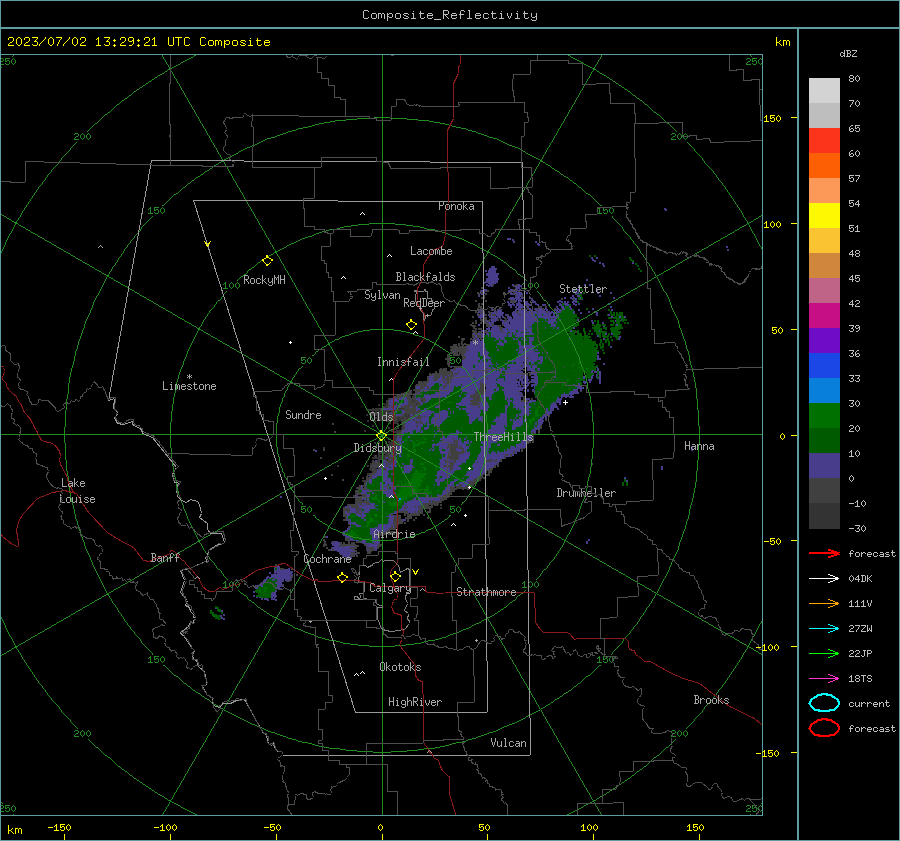Select the 51 dBZ yellow swatch
This screenshot has width=900, height=841.
(x=824, y=215)
